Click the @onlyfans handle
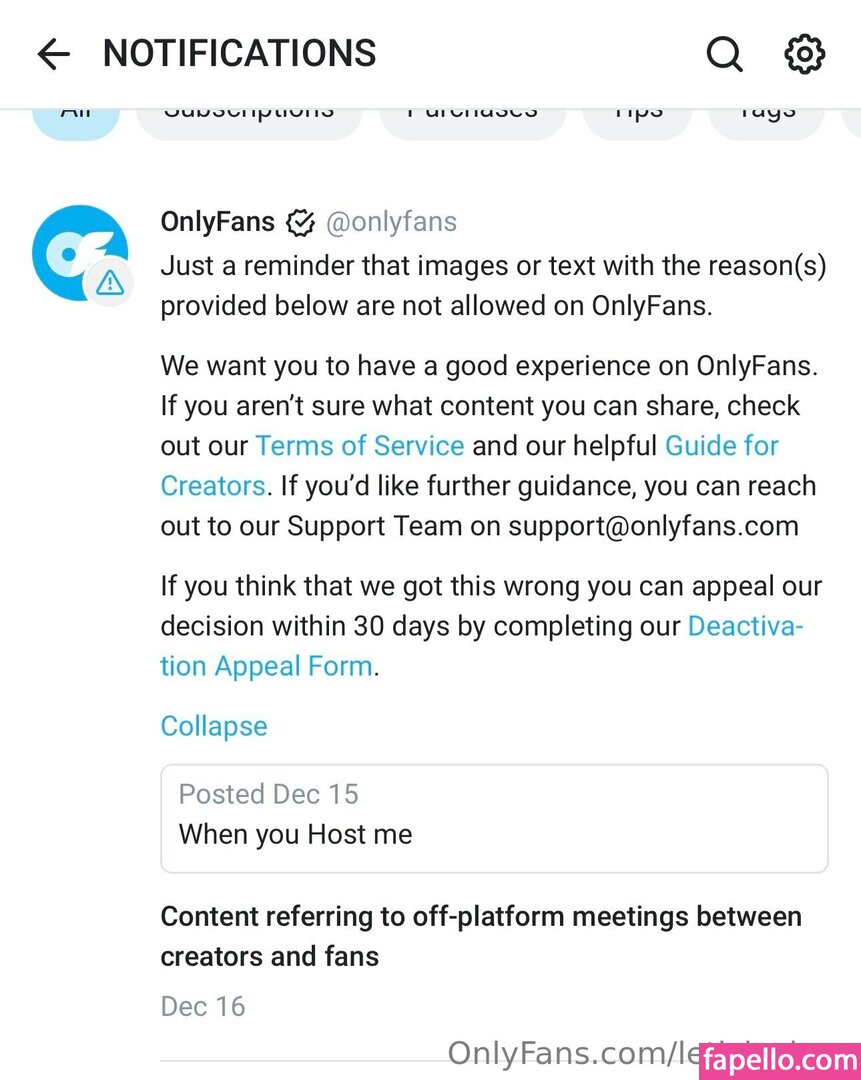The width and height of the screenshot is (861, 1080). click(391, 222)
